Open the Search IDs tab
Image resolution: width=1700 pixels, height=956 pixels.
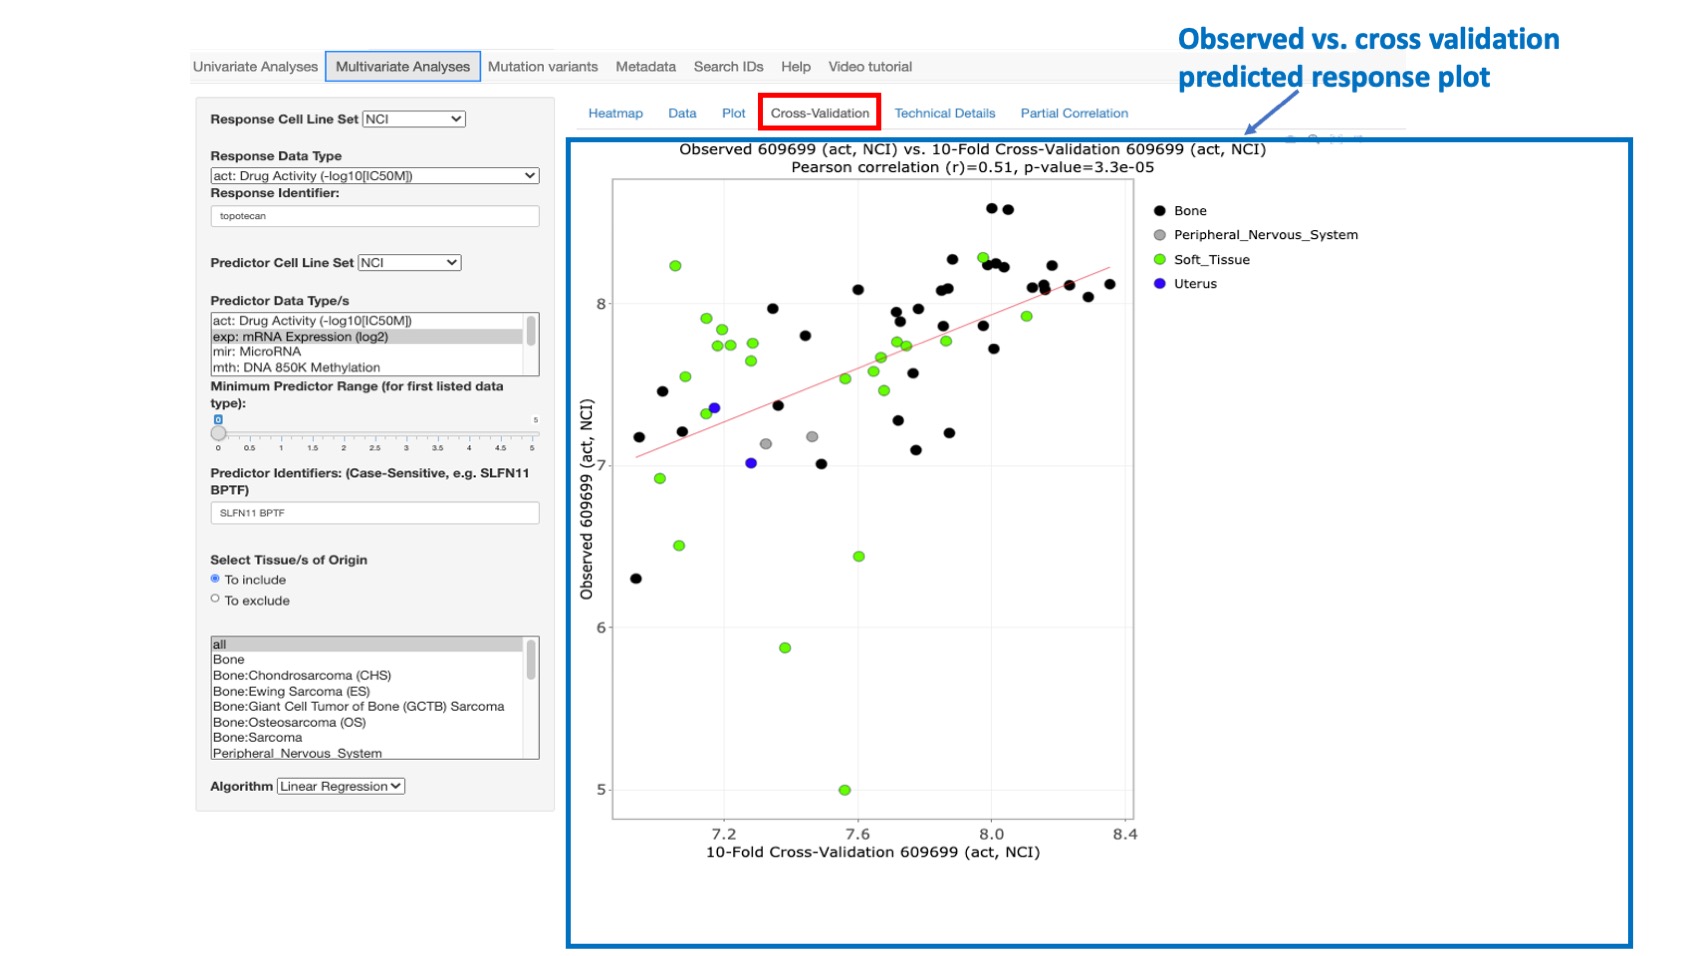coord(726,66)
